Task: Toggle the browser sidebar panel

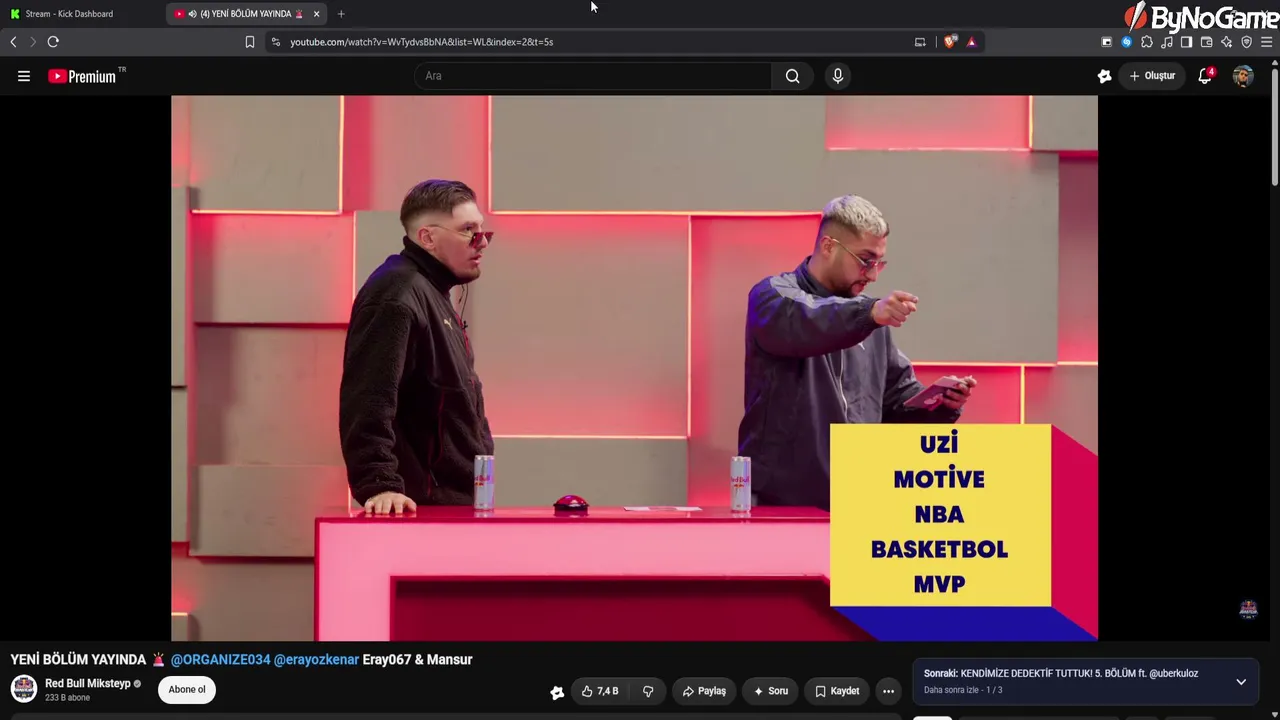Action: tap(1186, 42)
